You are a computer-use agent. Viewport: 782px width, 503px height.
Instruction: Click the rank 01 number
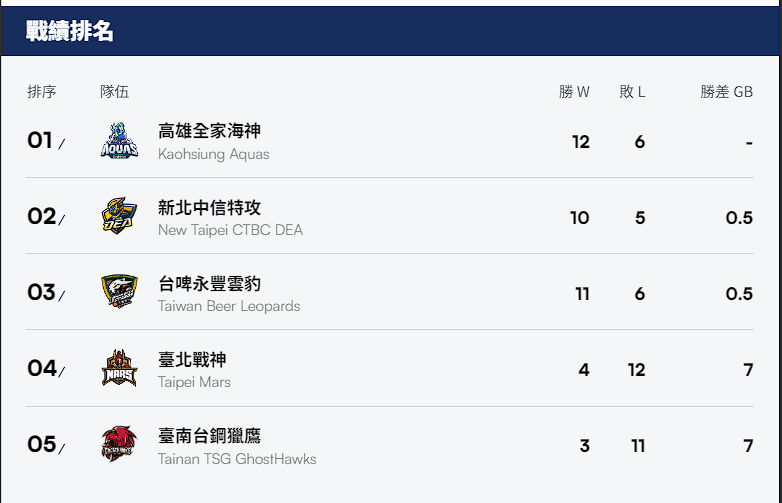click(x=40, y=141)
